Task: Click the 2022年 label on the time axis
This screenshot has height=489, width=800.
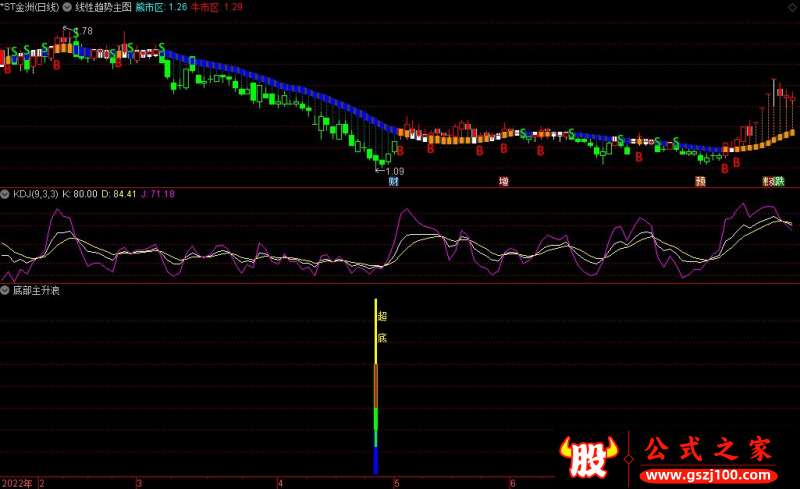Action: [17, 483]
